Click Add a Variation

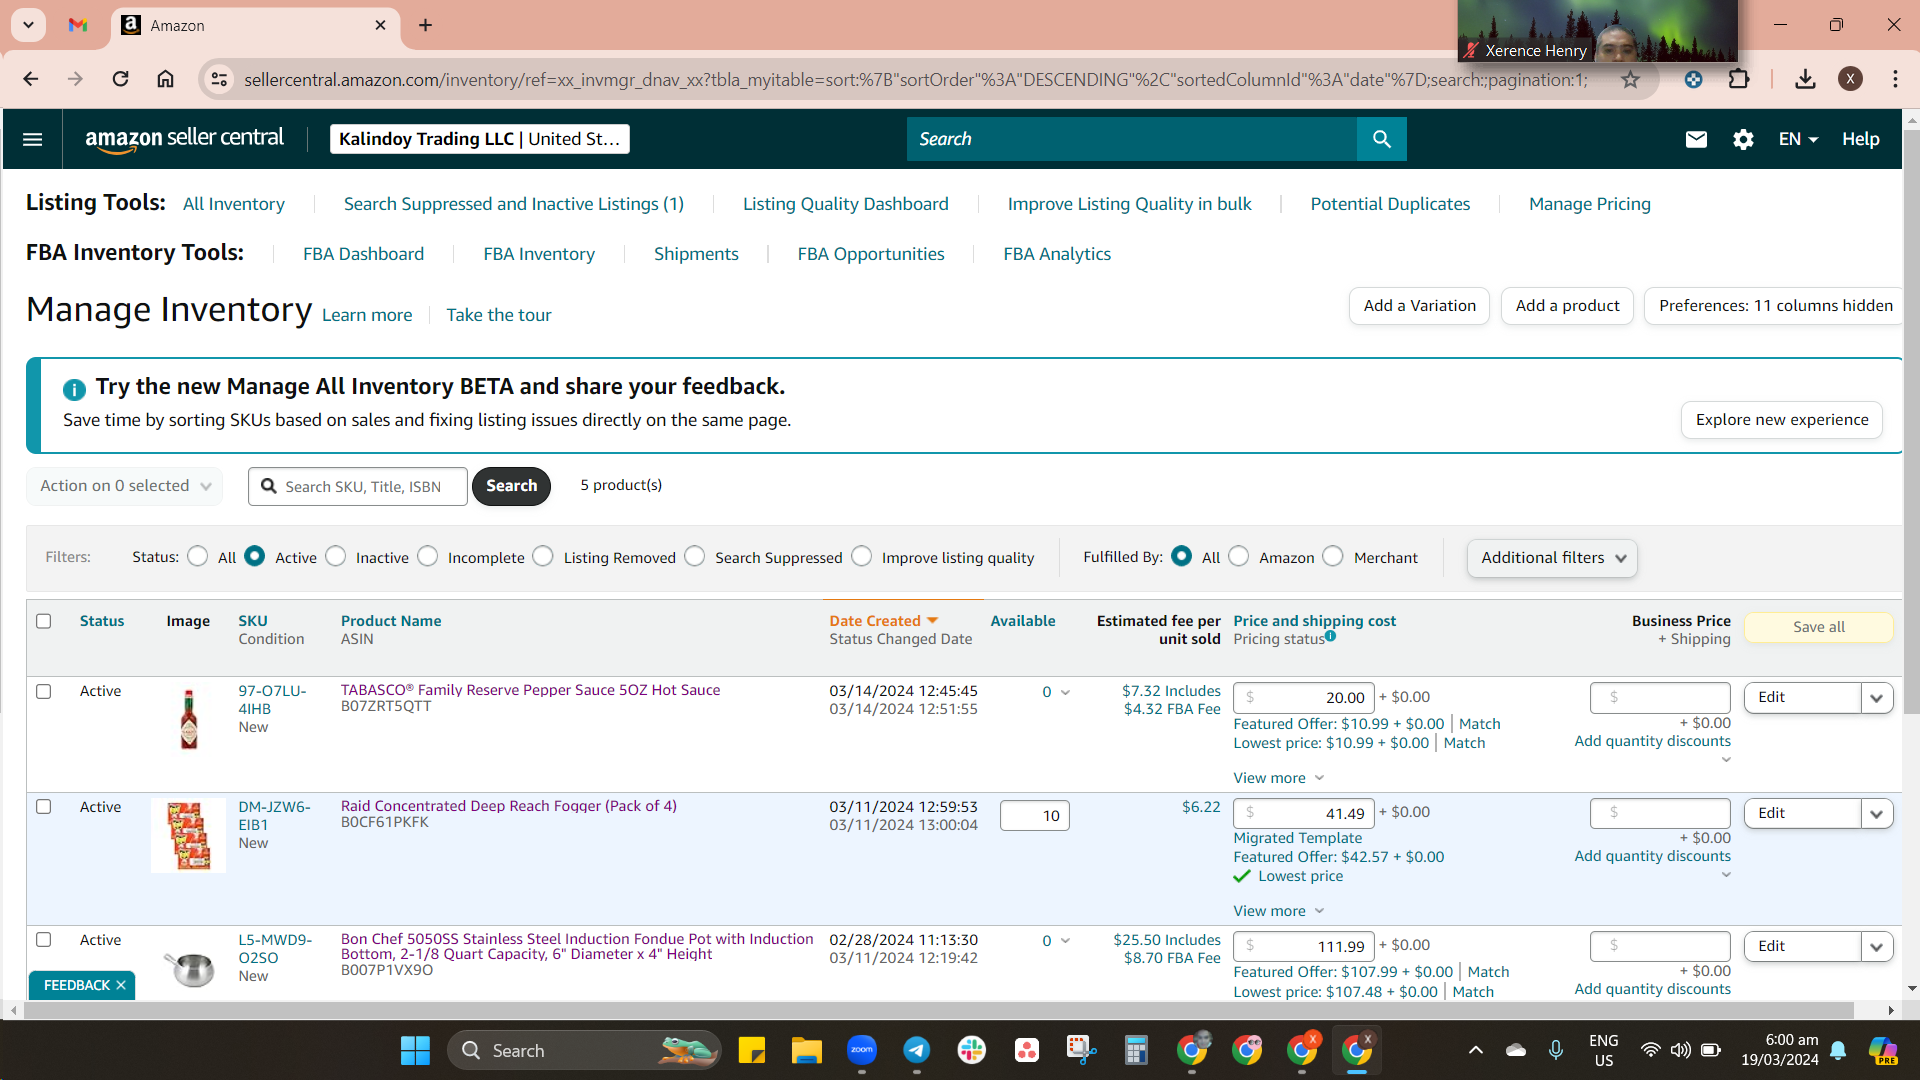[1419, 306]
